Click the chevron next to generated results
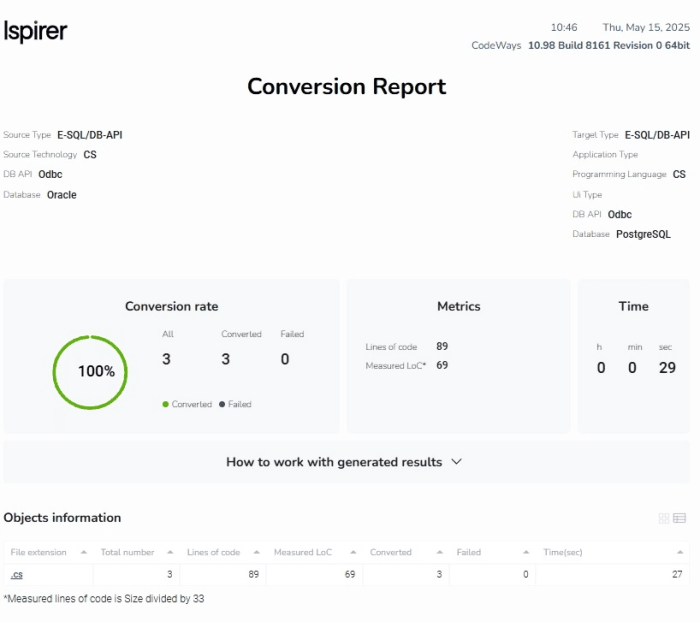700x622 pixels. click(x=457, y=462)
